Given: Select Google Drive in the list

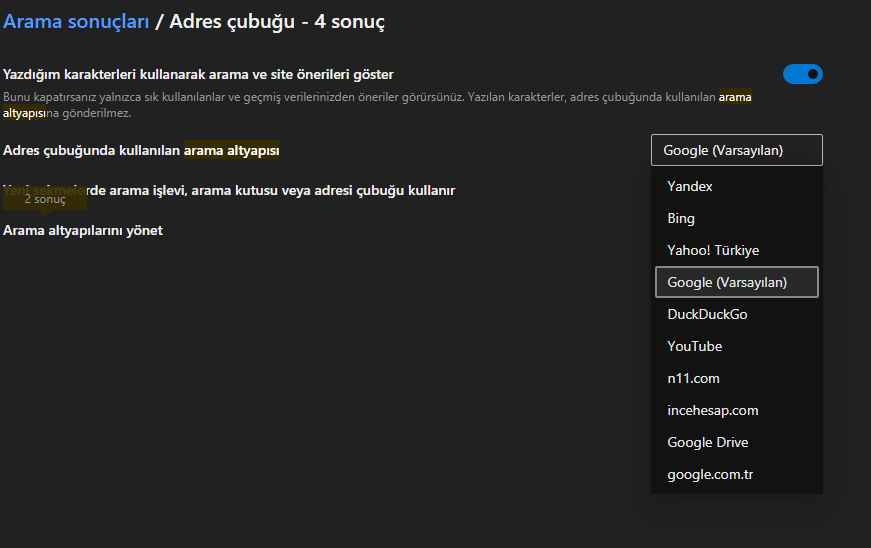Looking at the screenshot, I should pos(707,442).
